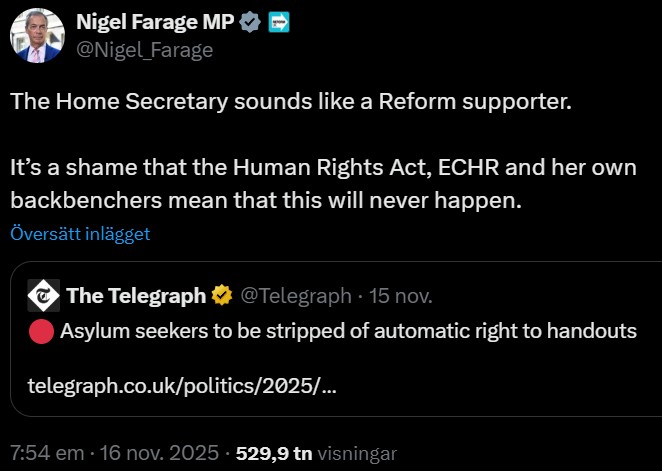Image resolution: width=662 pixels, height=471 pixels.
Task: Open the "529,9 tn visningar" view count
Action: click(310, 453)
